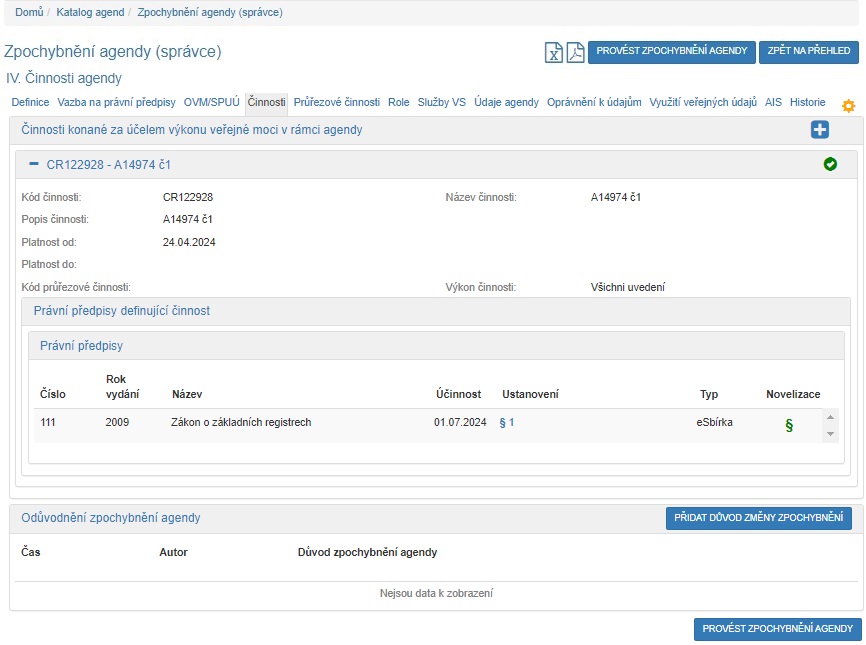
Task: Open the Průřezové činnosti tab
Action: 336,102
